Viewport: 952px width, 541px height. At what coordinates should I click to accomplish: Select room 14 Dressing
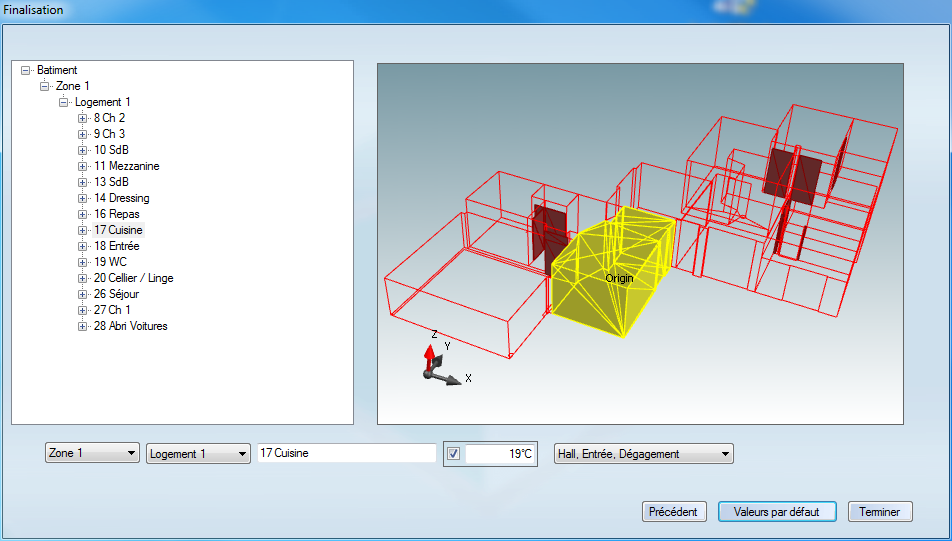(121, 198)
